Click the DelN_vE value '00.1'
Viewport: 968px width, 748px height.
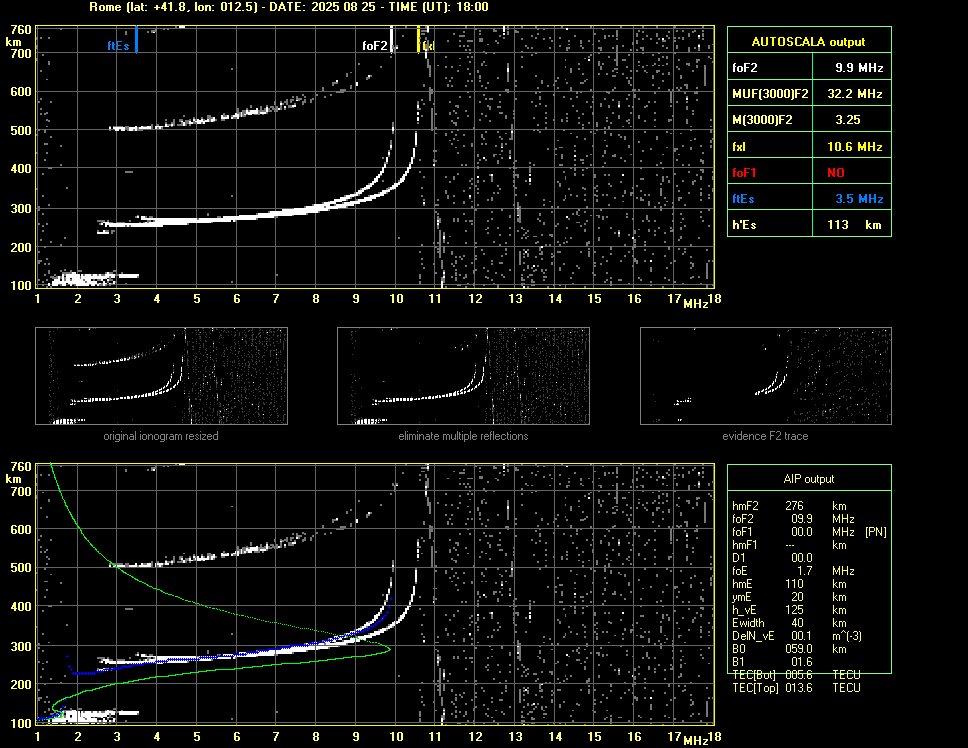pos(802,636)
